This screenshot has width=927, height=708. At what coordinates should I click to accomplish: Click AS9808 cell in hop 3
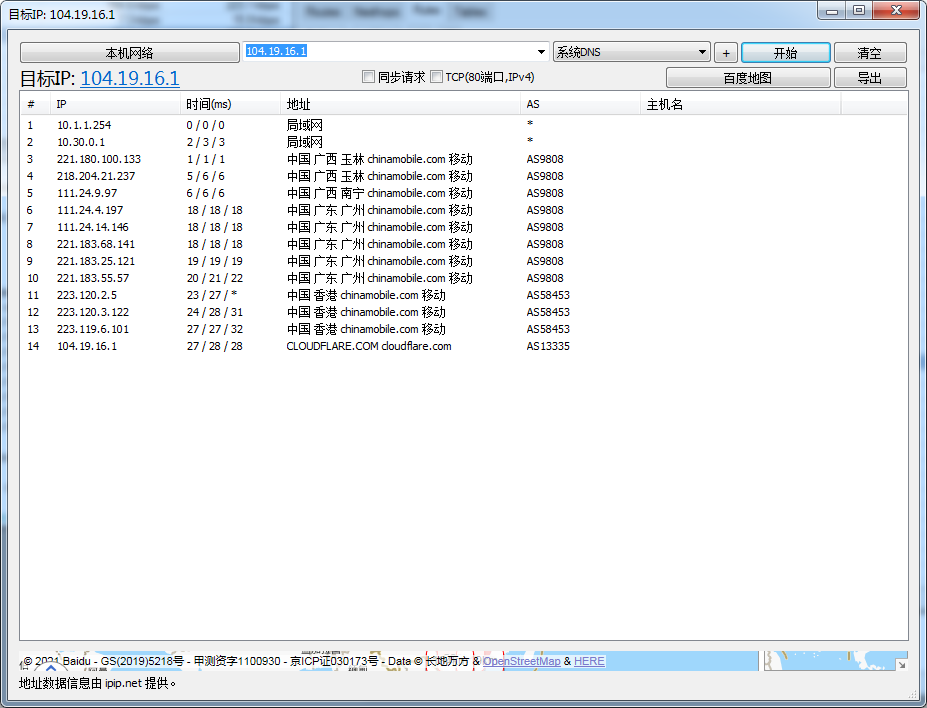point(545,159)
